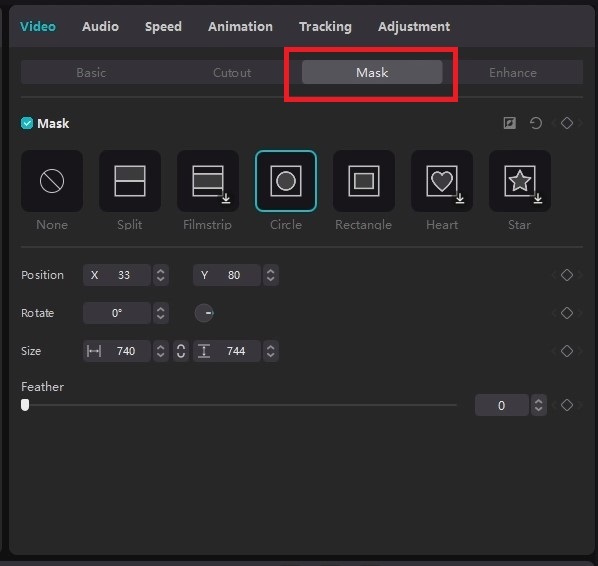Select the Enhance sub-tab

point(513,72)
